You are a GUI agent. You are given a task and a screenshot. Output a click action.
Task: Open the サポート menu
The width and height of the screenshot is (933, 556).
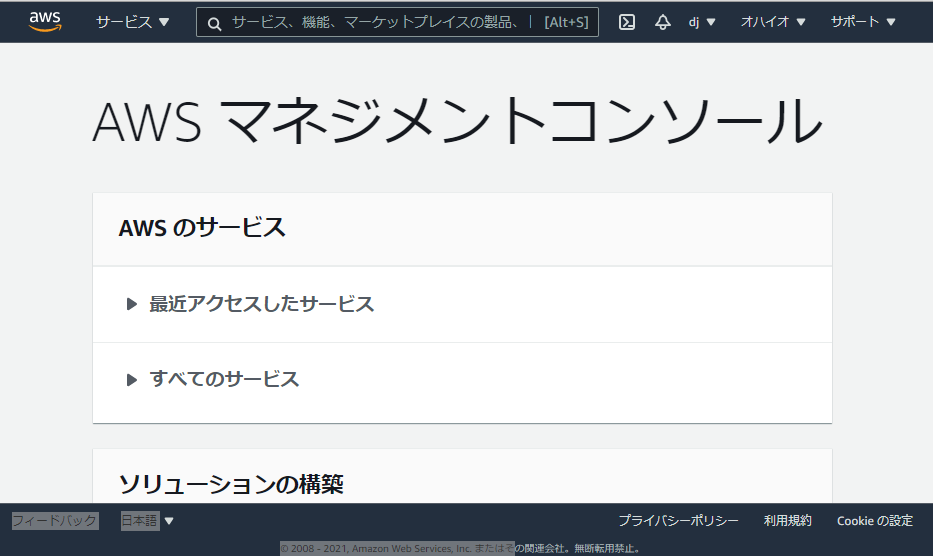tap(863, 22)
